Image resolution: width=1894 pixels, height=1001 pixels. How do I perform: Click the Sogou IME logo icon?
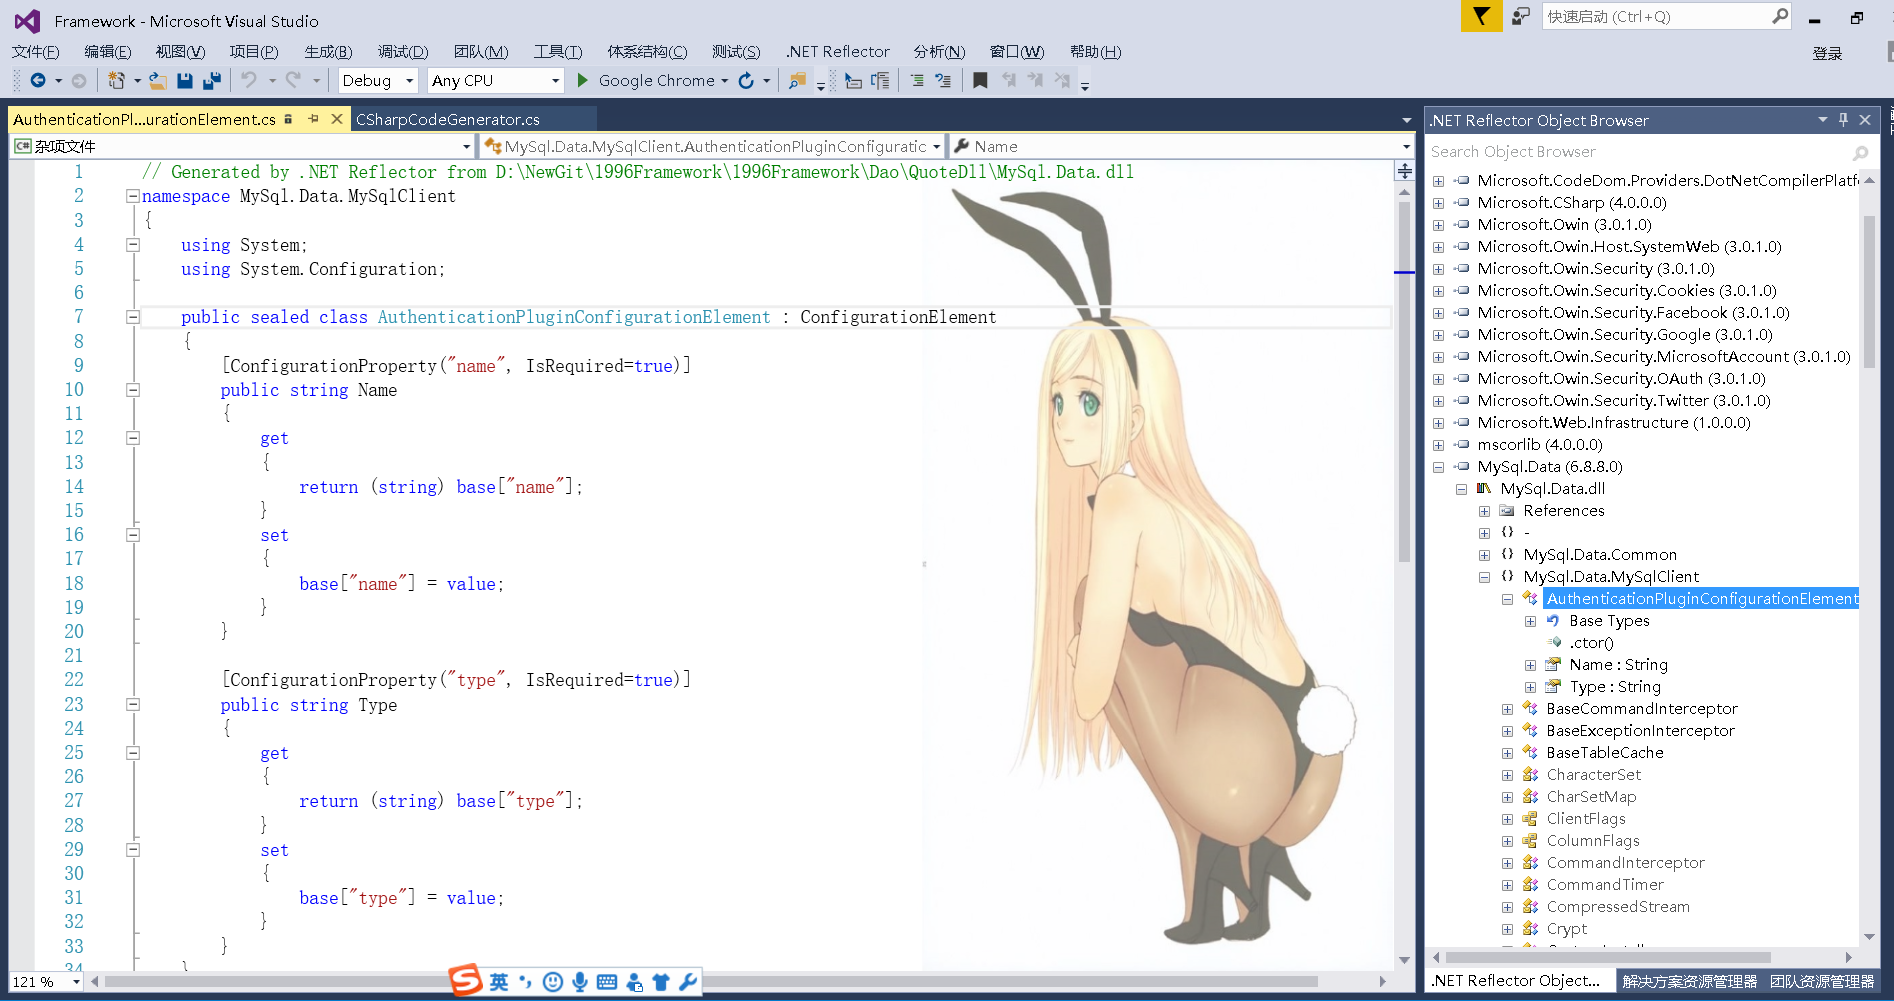pyautogui.click(x=465, y=981)
